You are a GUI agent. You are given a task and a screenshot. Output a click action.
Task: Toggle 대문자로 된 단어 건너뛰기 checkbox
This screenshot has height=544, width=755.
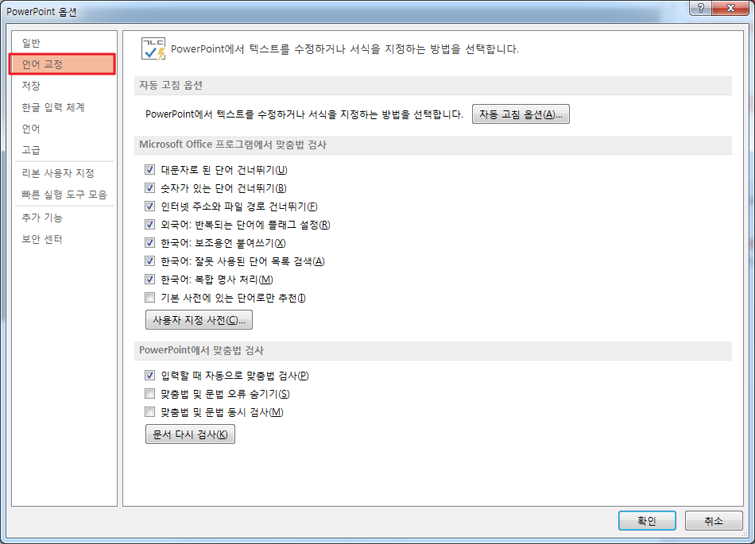click(x=150, y=169)
